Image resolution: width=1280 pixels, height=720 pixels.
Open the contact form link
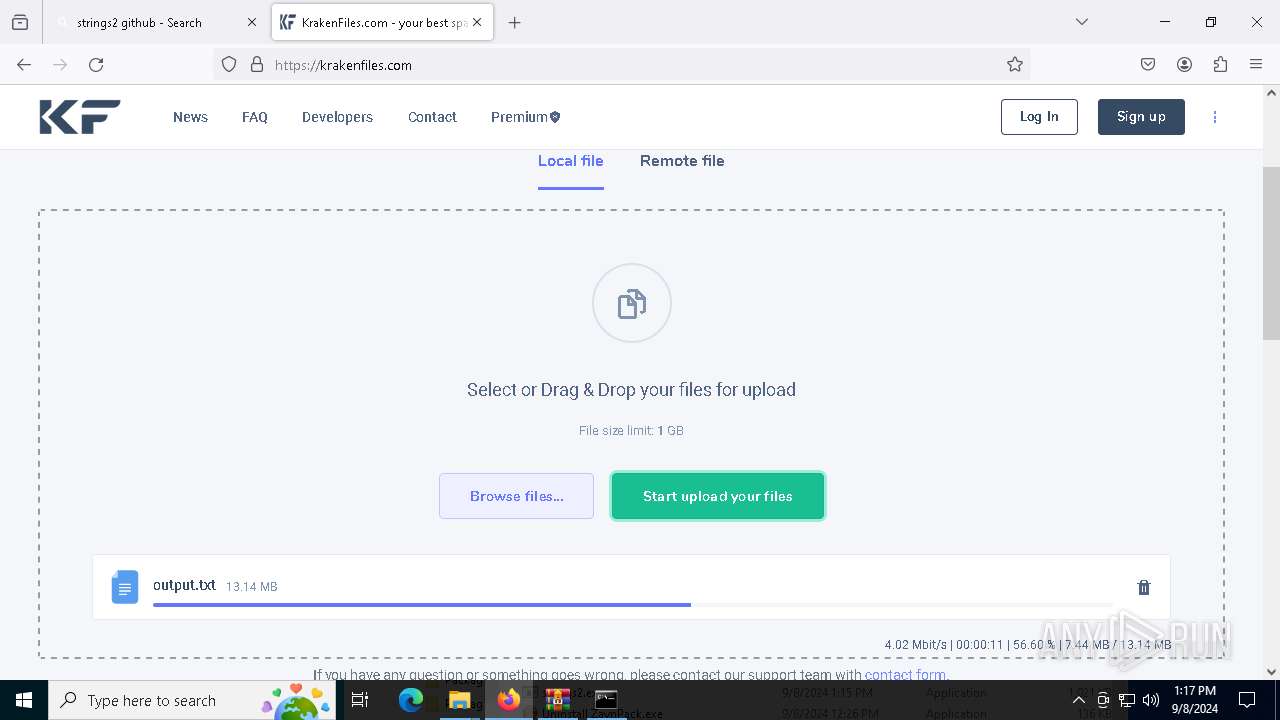pos(905,675)
